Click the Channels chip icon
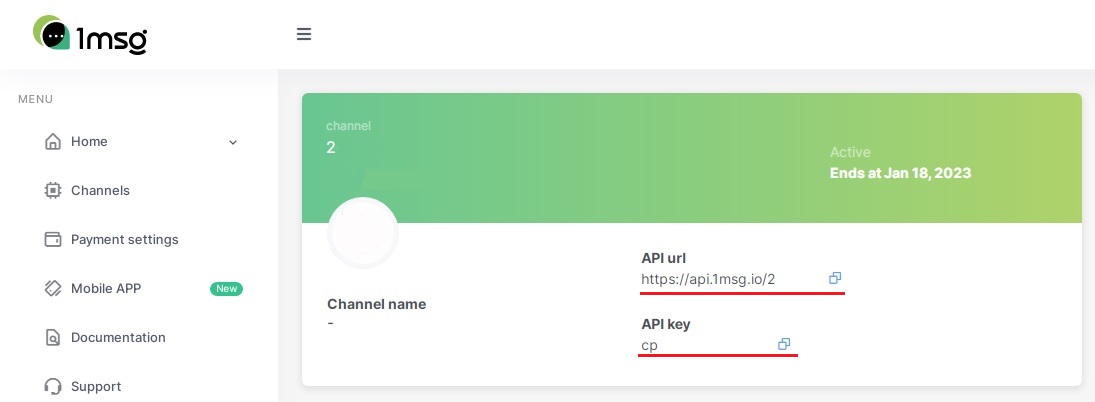1095x402 pixels. [53, 191]
